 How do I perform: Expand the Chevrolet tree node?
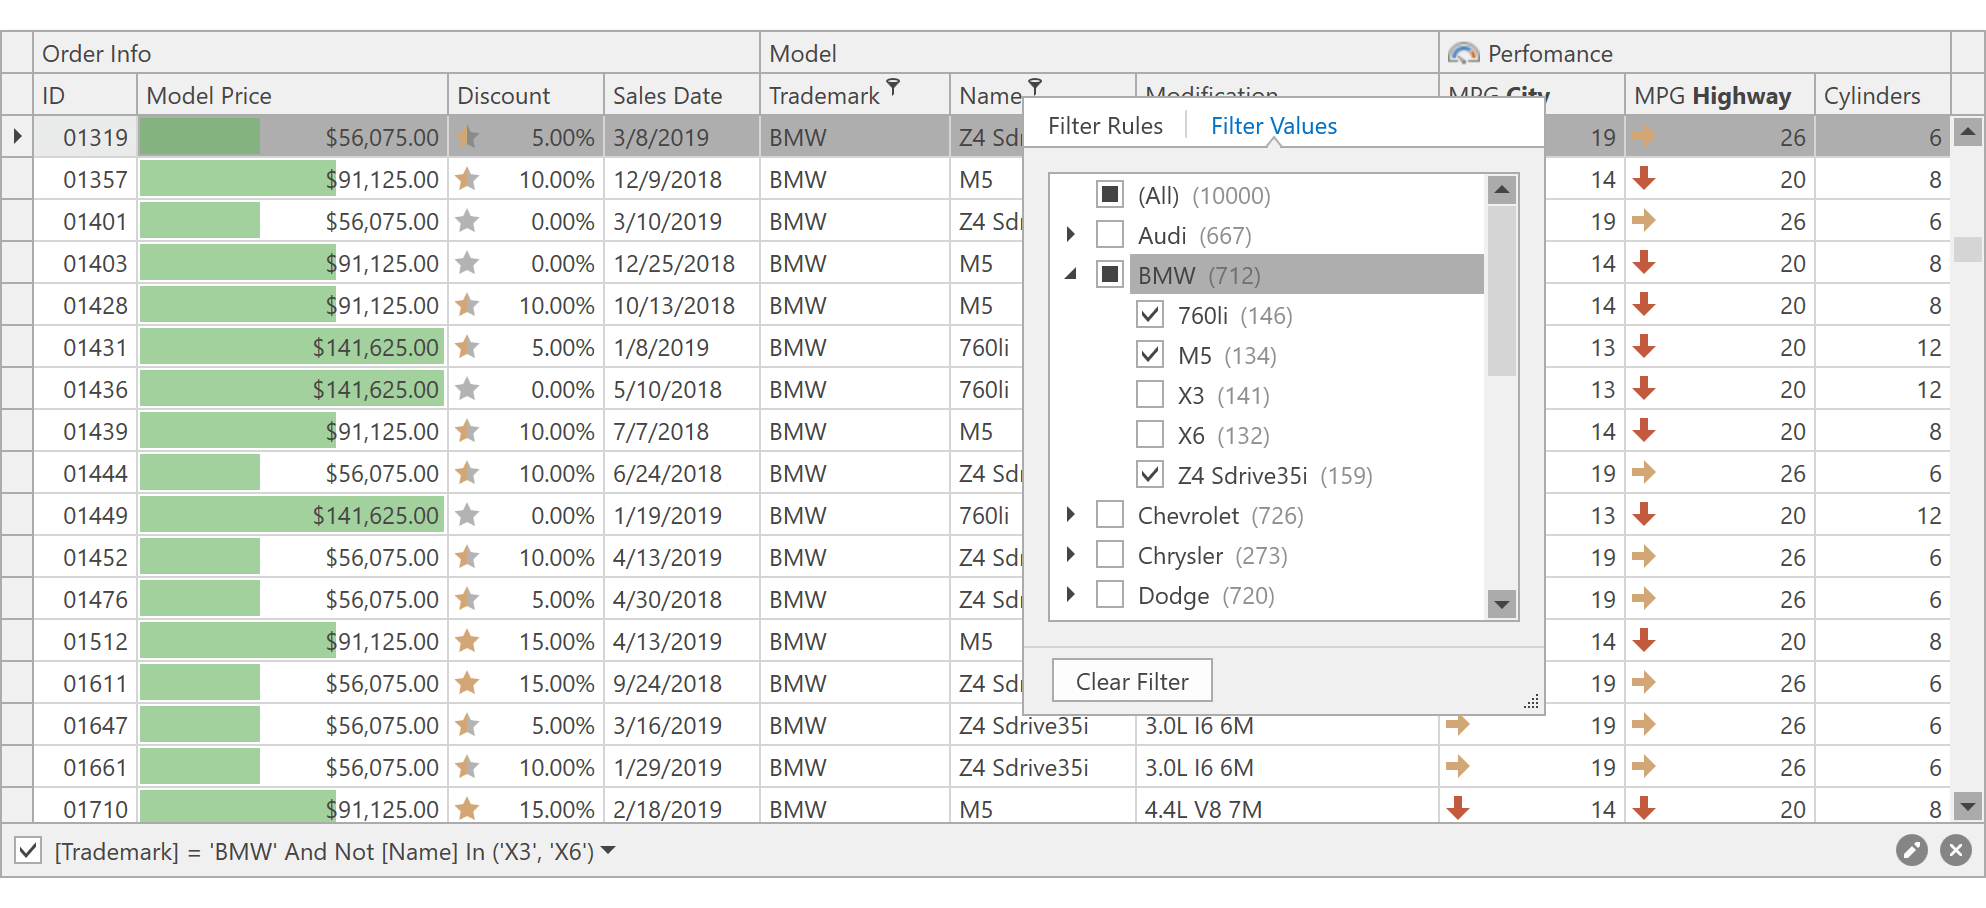[1071, 514]
